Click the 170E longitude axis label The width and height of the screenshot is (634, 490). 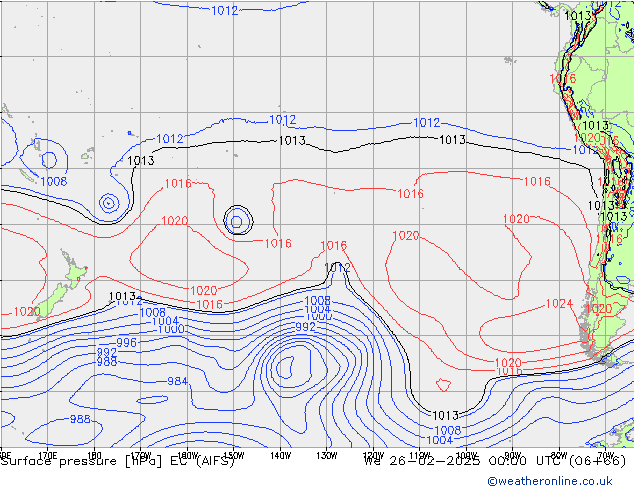click(47, 456)
